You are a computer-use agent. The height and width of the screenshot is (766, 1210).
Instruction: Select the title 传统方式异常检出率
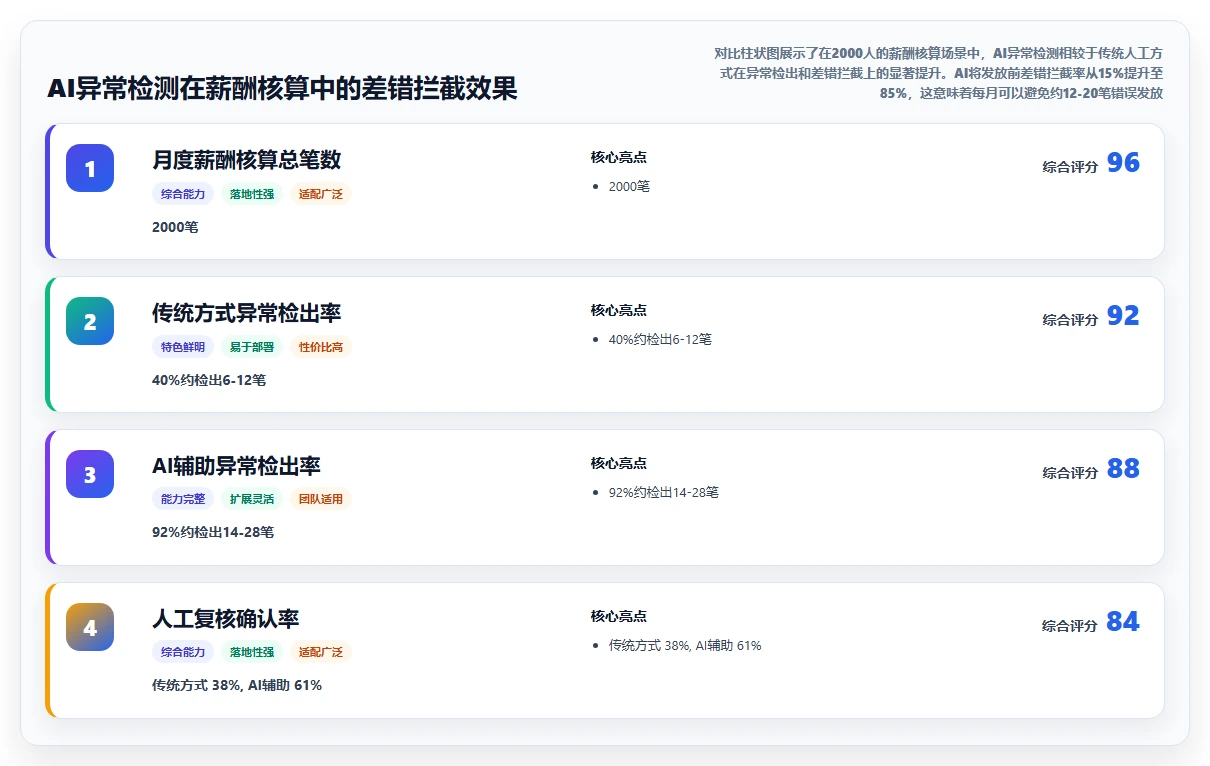click(247, 313)
